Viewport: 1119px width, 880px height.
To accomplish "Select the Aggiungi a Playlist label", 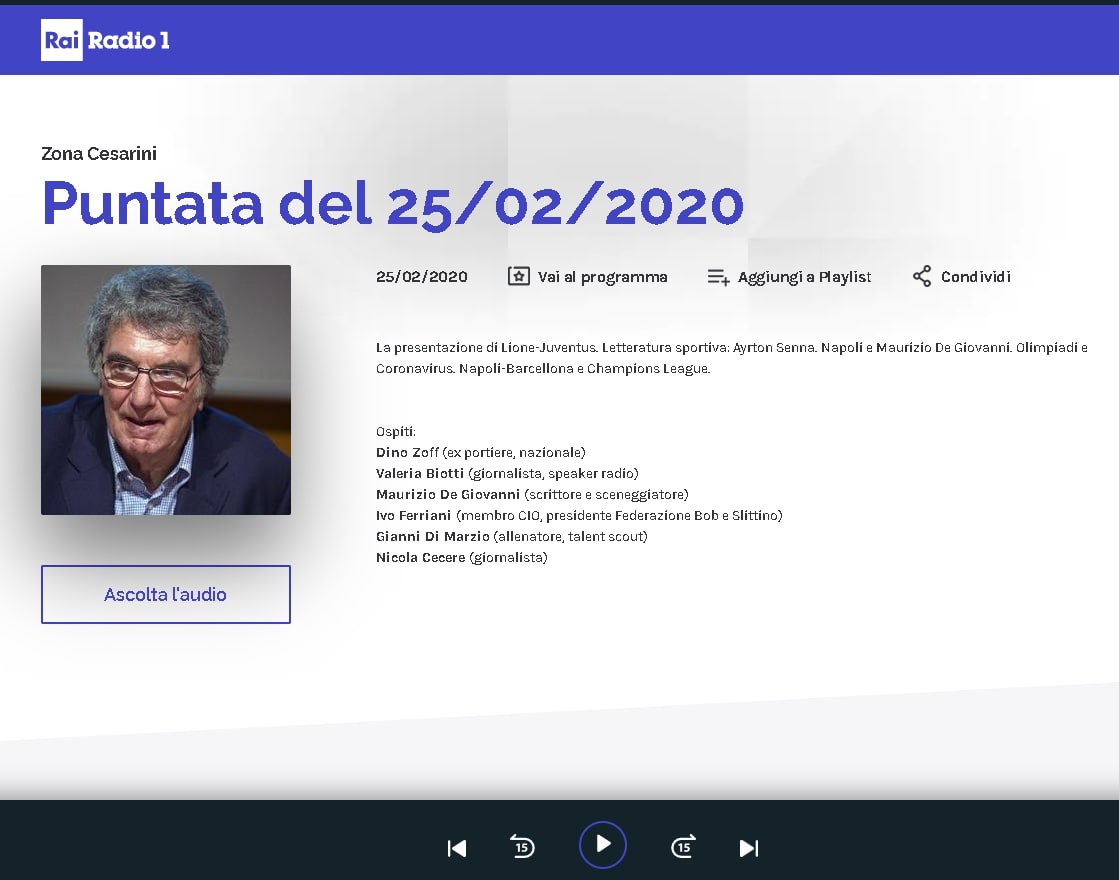I will coord(804,277).
